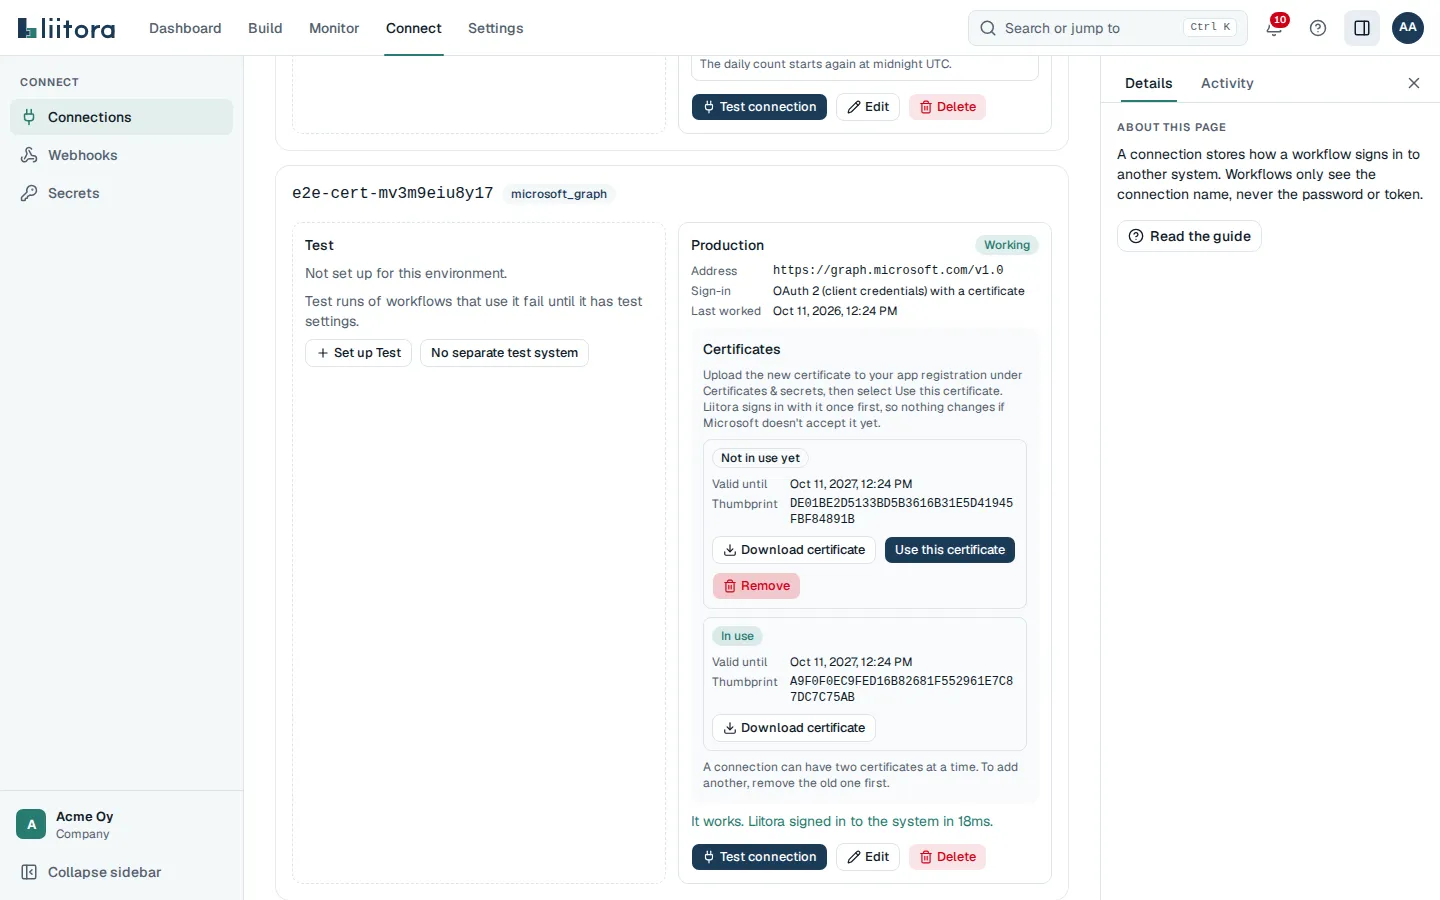
Task: Click Read the guide link
Action: click(x=1189, y=236)
